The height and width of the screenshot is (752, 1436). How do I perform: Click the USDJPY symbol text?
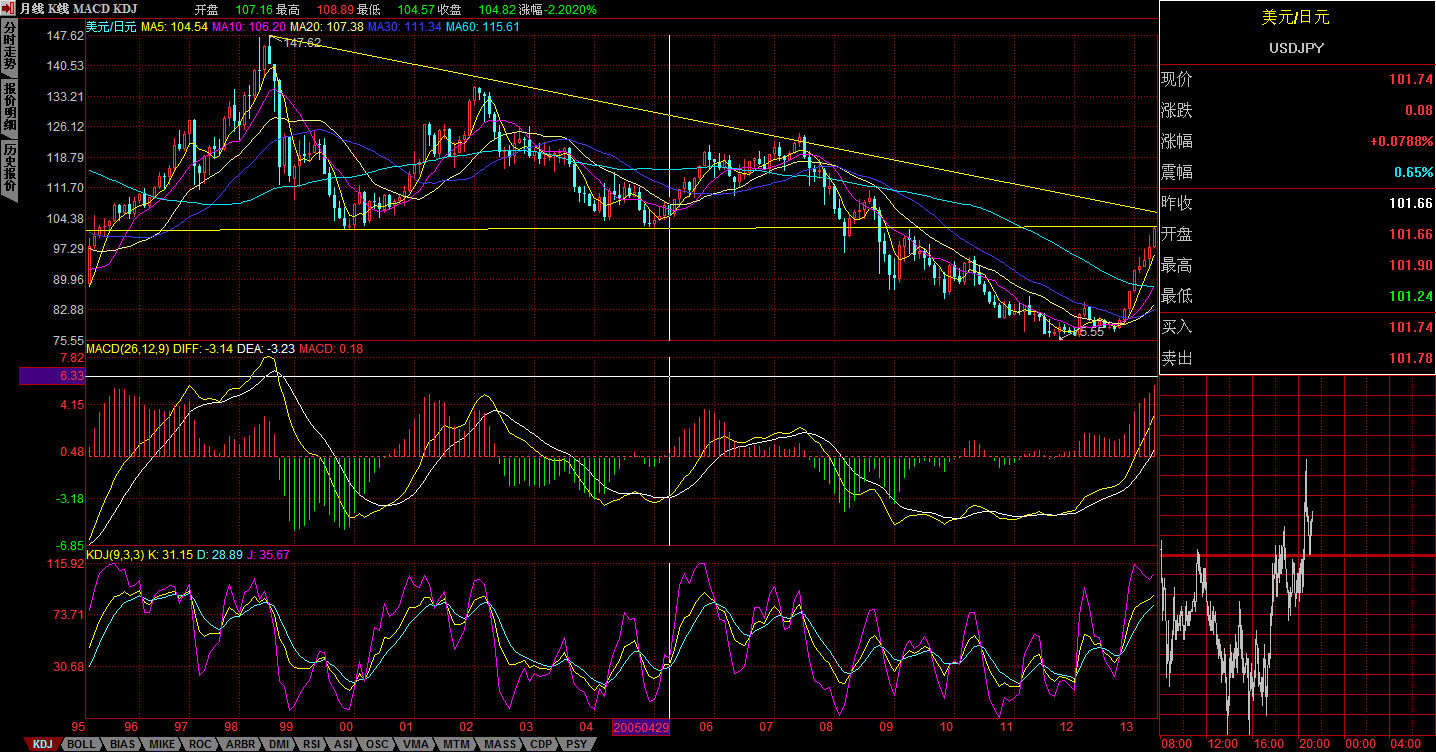tap(1297, 47)
